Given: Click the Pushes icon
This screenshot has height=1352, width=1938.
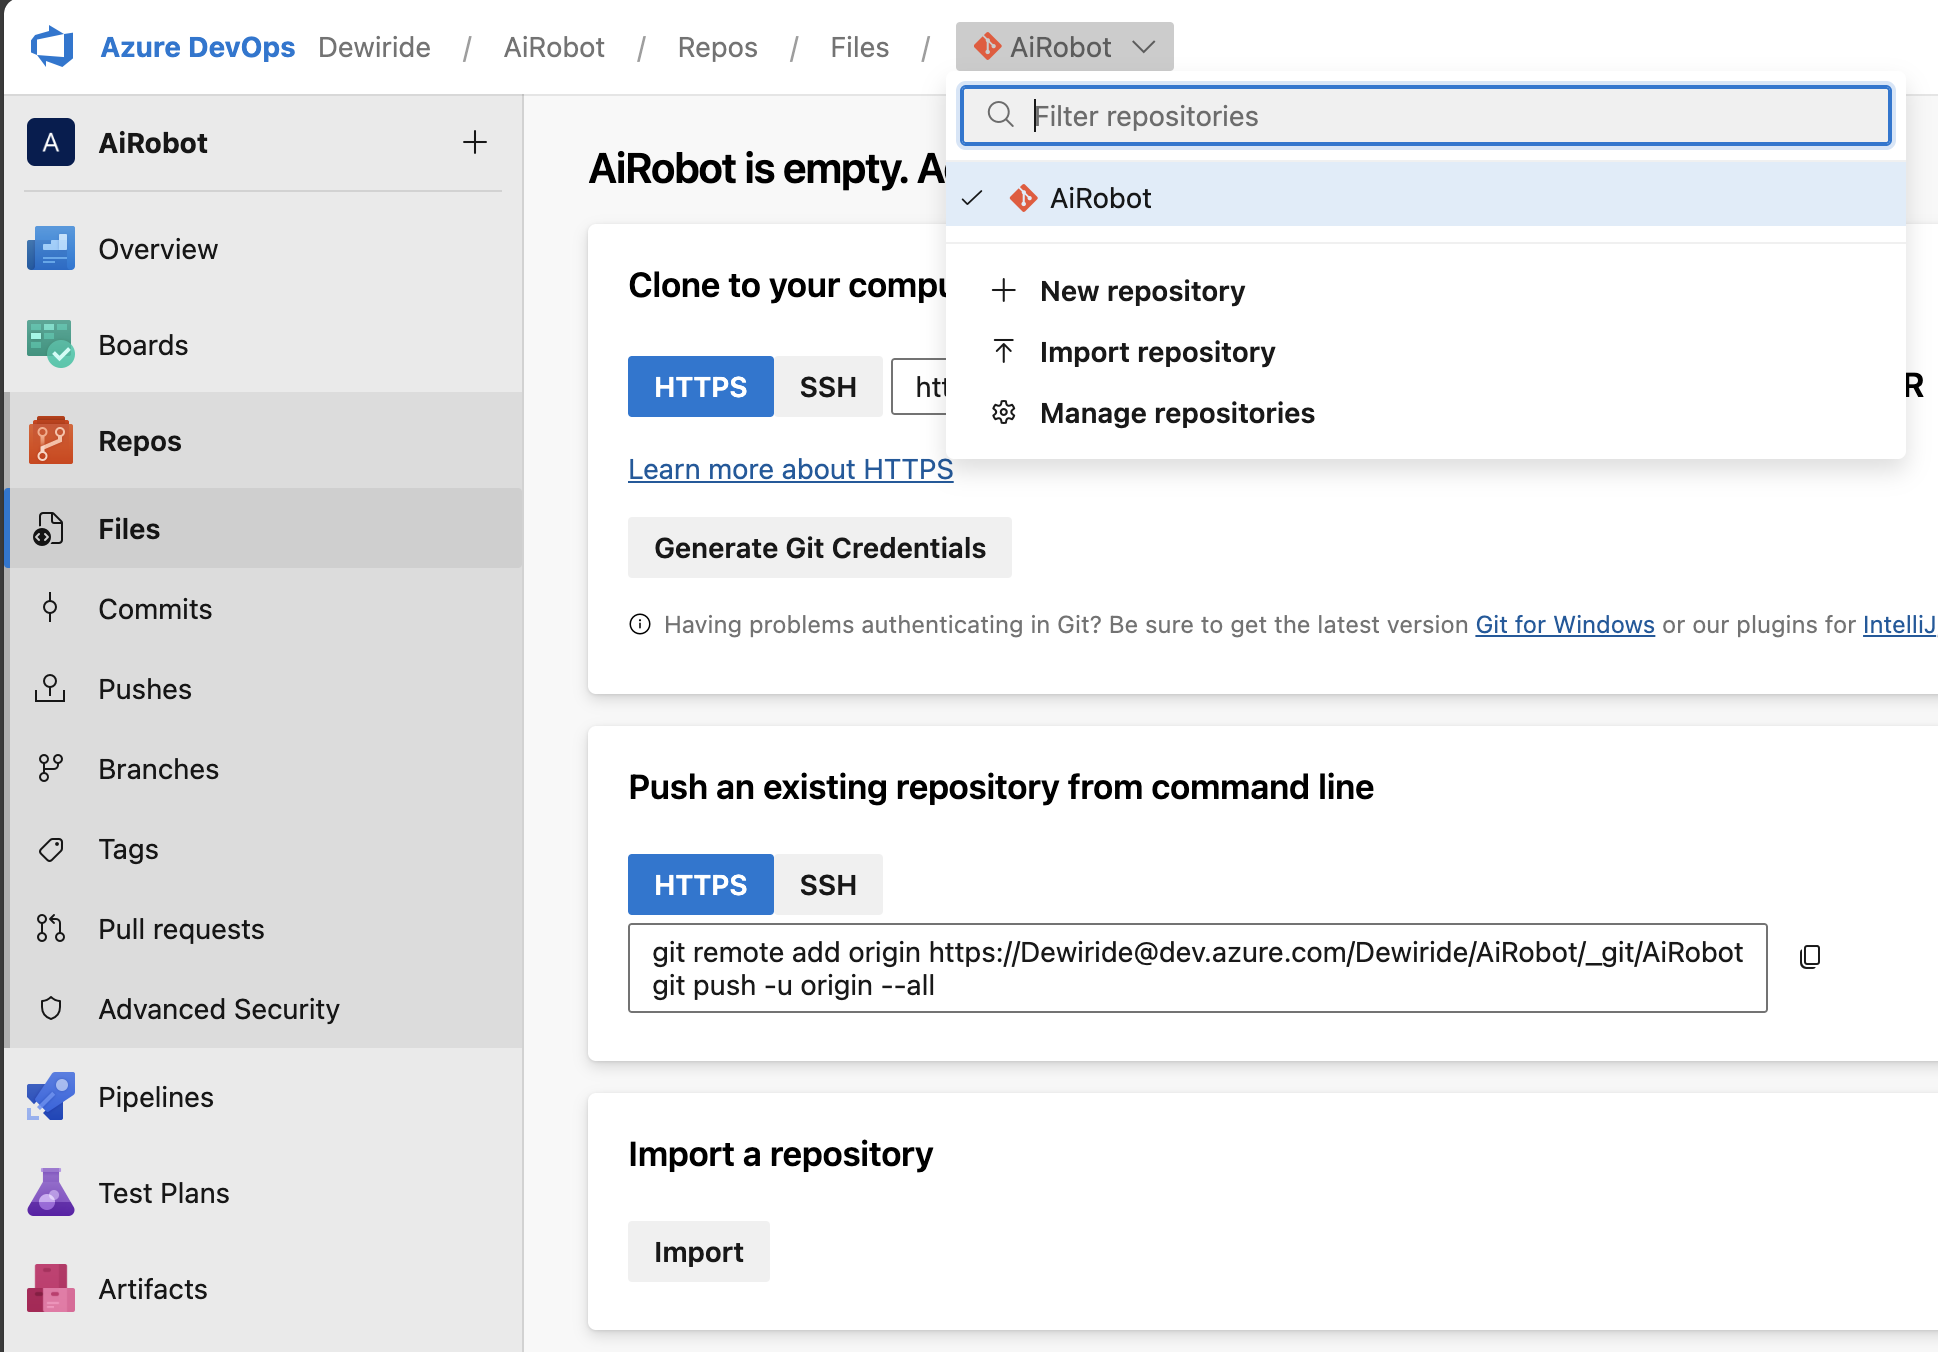Looking at the screenshot, I should (x=50, y=688).
